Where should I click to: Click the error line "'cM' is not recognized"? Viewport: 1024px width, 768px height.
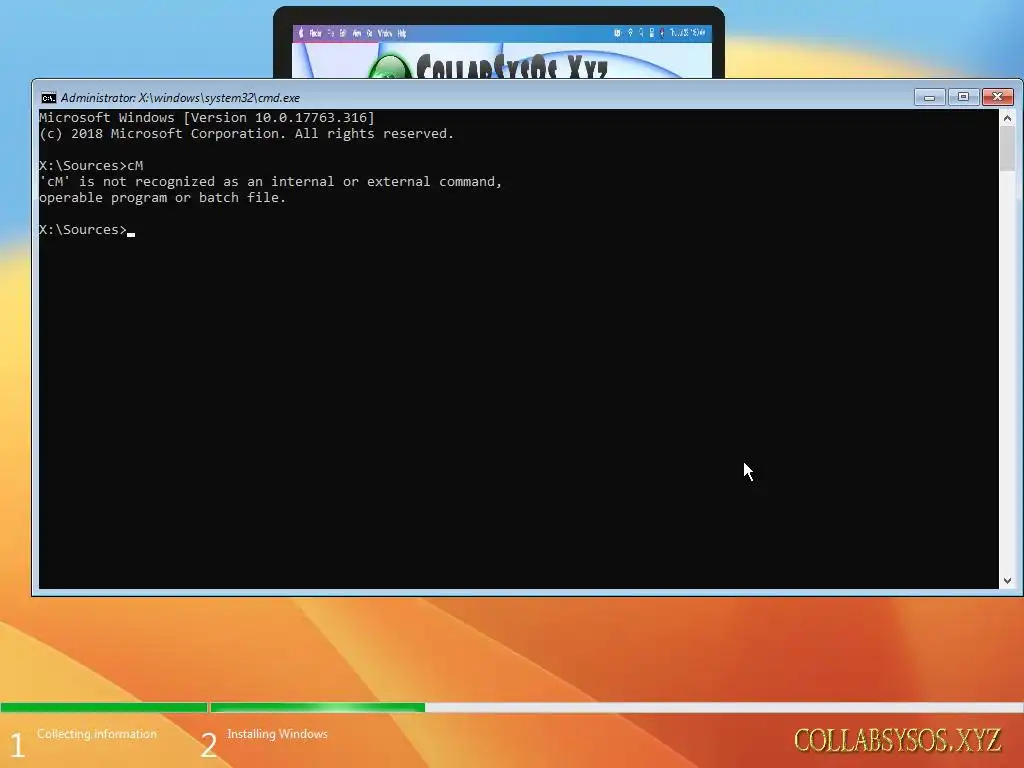270,182
